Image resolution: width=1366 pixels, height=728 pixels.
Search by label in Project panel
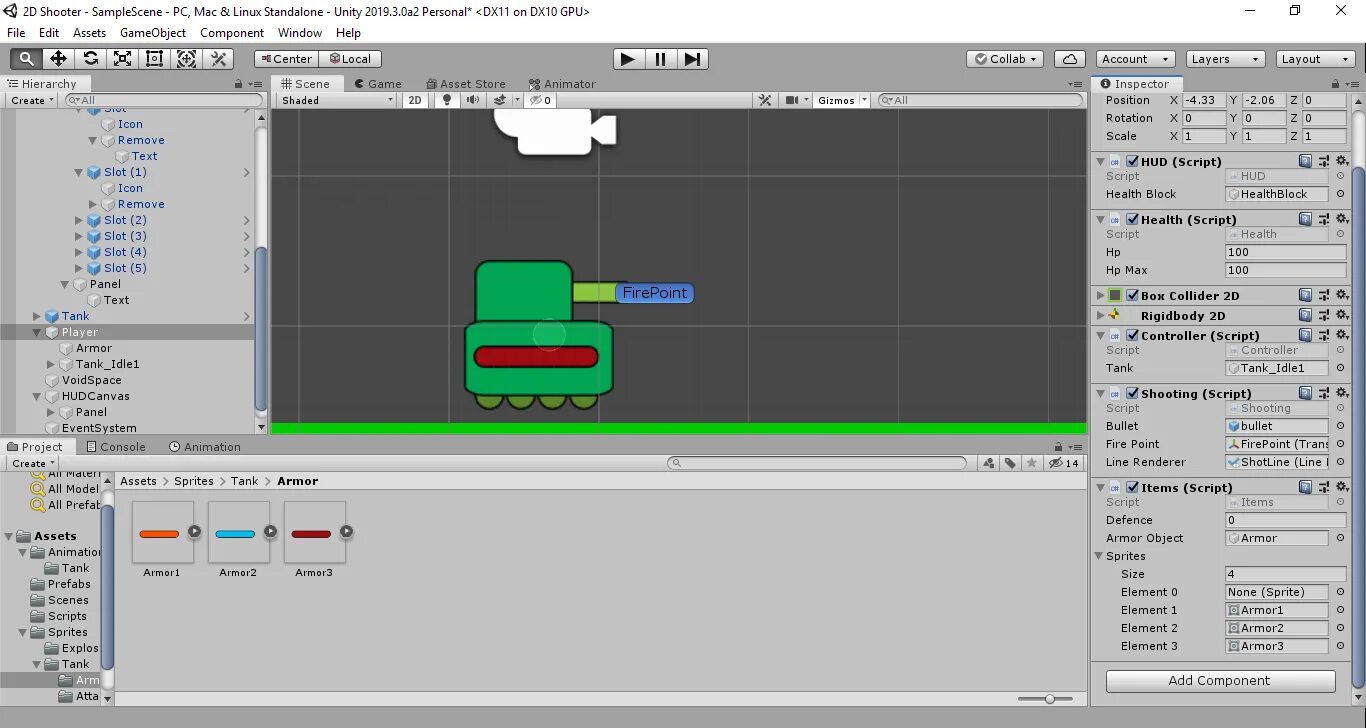[x=1010, y=463]
